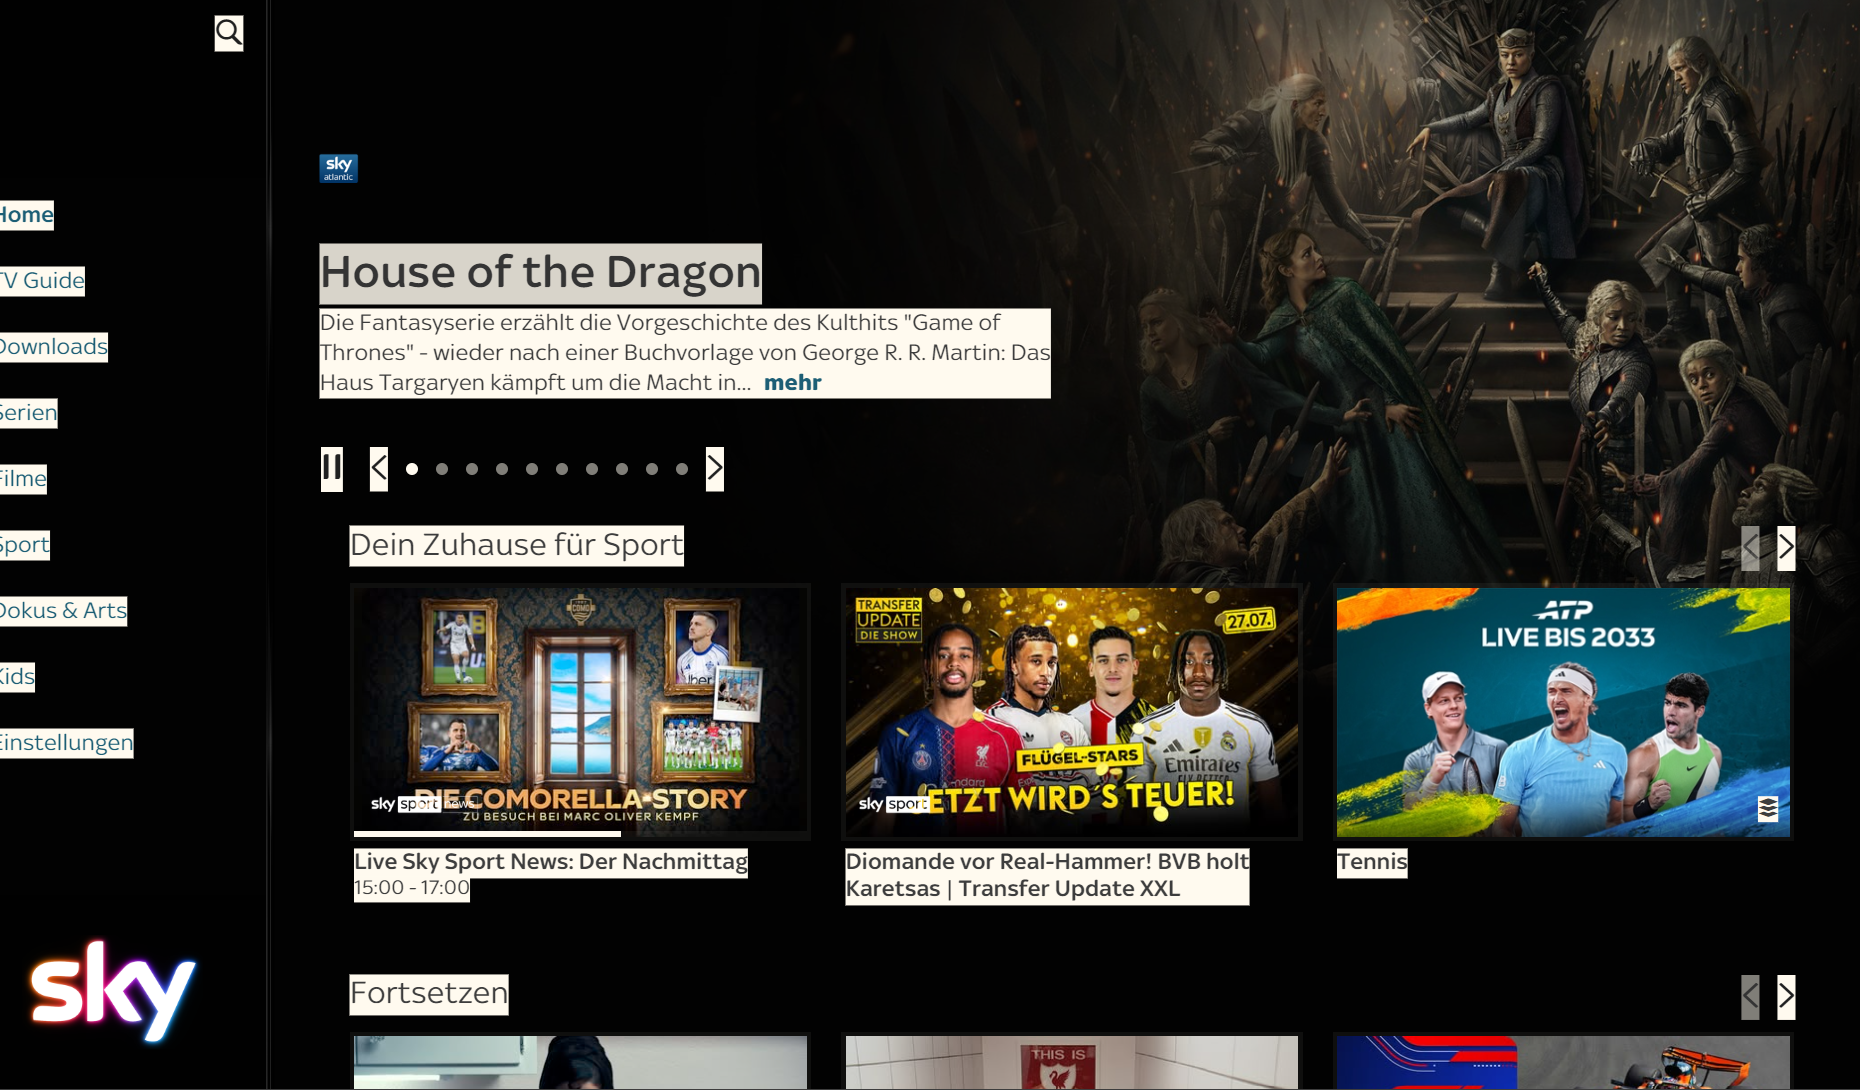Pause the hero carousel autoplay
Viewport: 1860px width, 1090px height.
[332, 469]
